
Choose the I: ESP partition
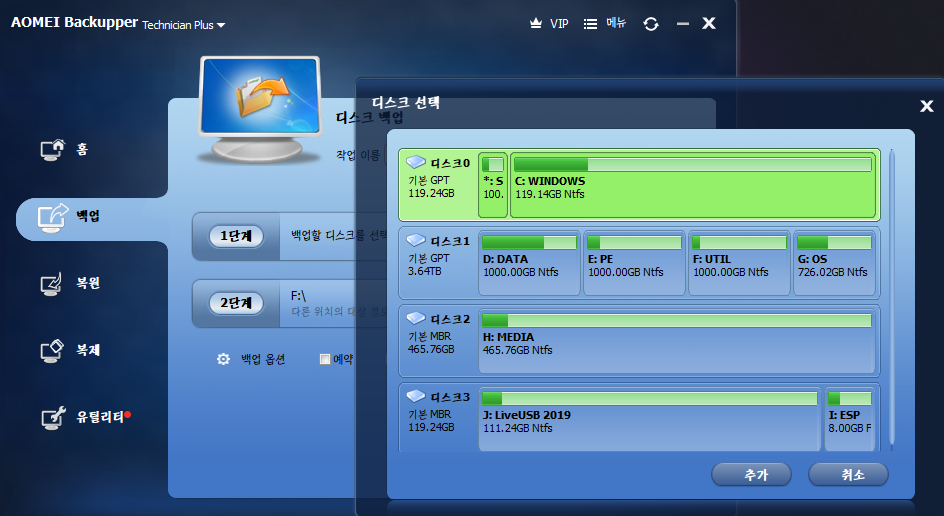(x=849, y=419)
